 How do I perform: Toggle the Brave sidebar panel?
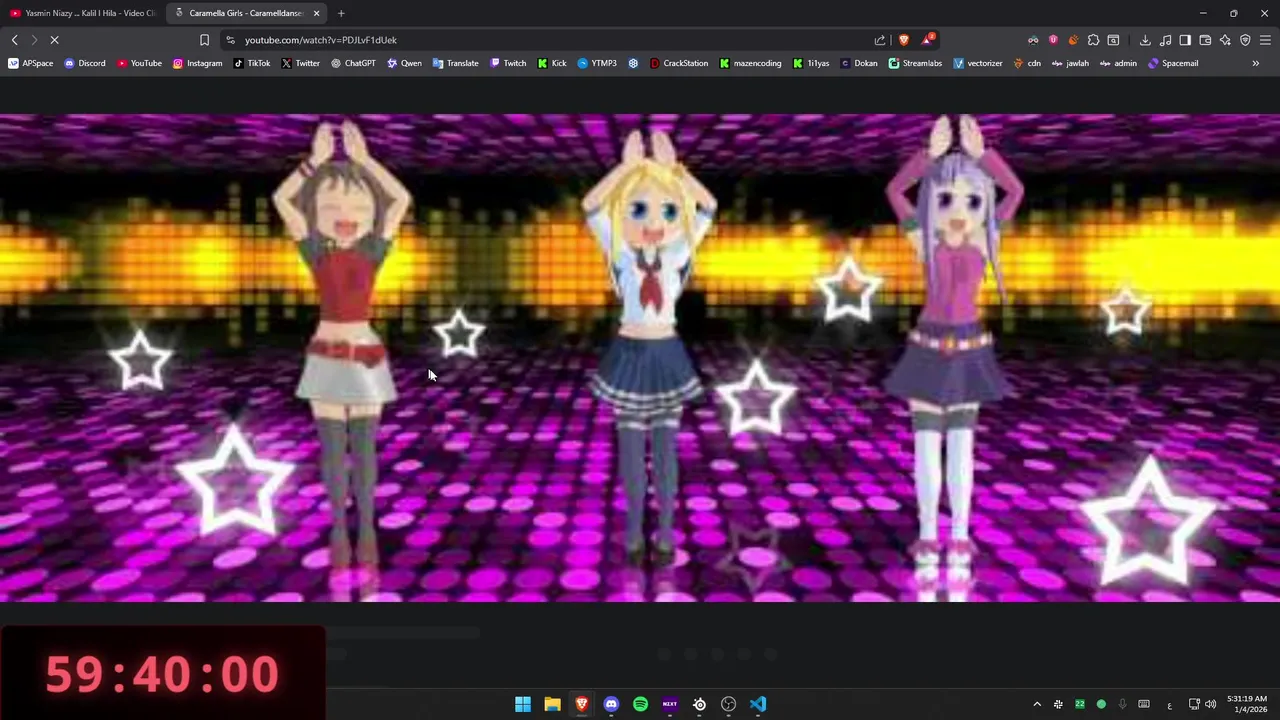[1185, 40]
